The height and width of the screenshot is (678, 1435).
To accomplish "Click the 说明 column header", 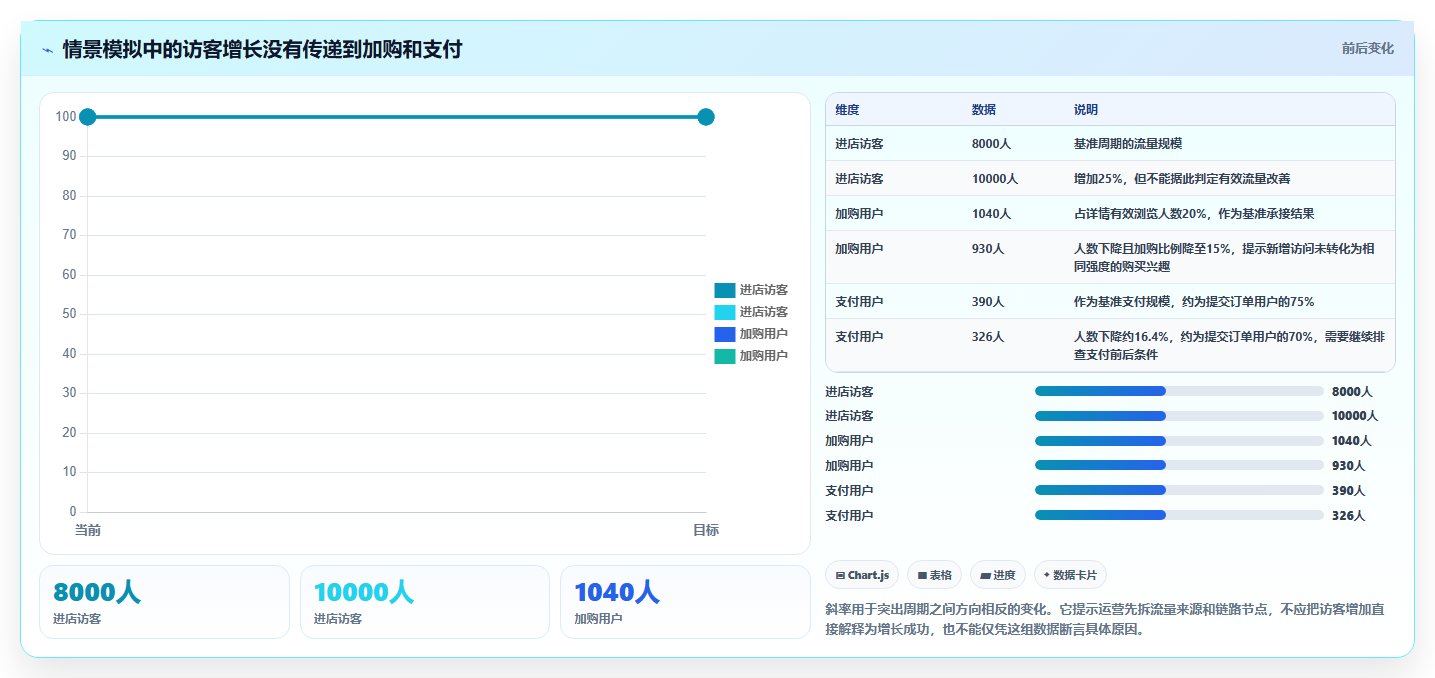I will (x=1085, y=110).
